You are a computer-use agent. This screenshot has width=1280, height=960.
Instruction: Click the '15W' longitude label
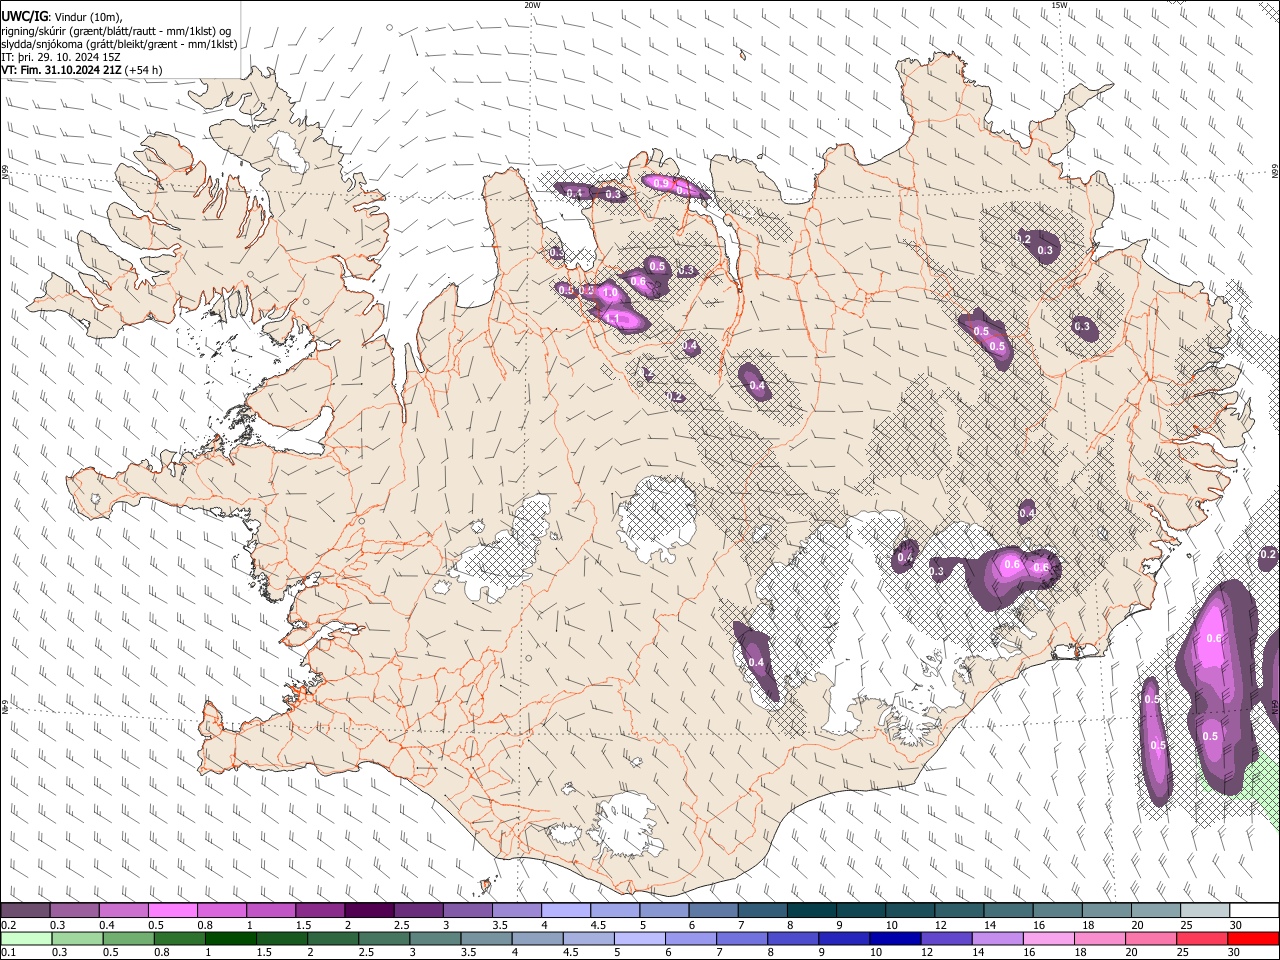pos(1059,5)
